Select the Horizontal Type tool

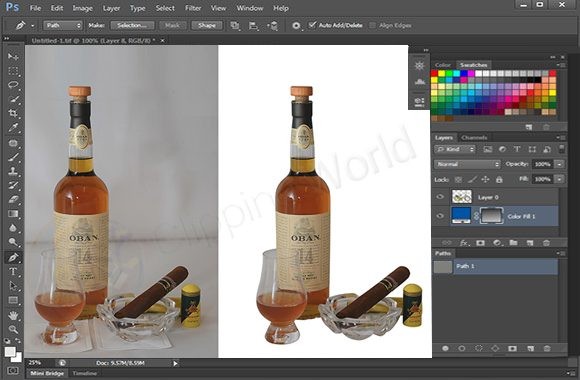coord(13,272)
